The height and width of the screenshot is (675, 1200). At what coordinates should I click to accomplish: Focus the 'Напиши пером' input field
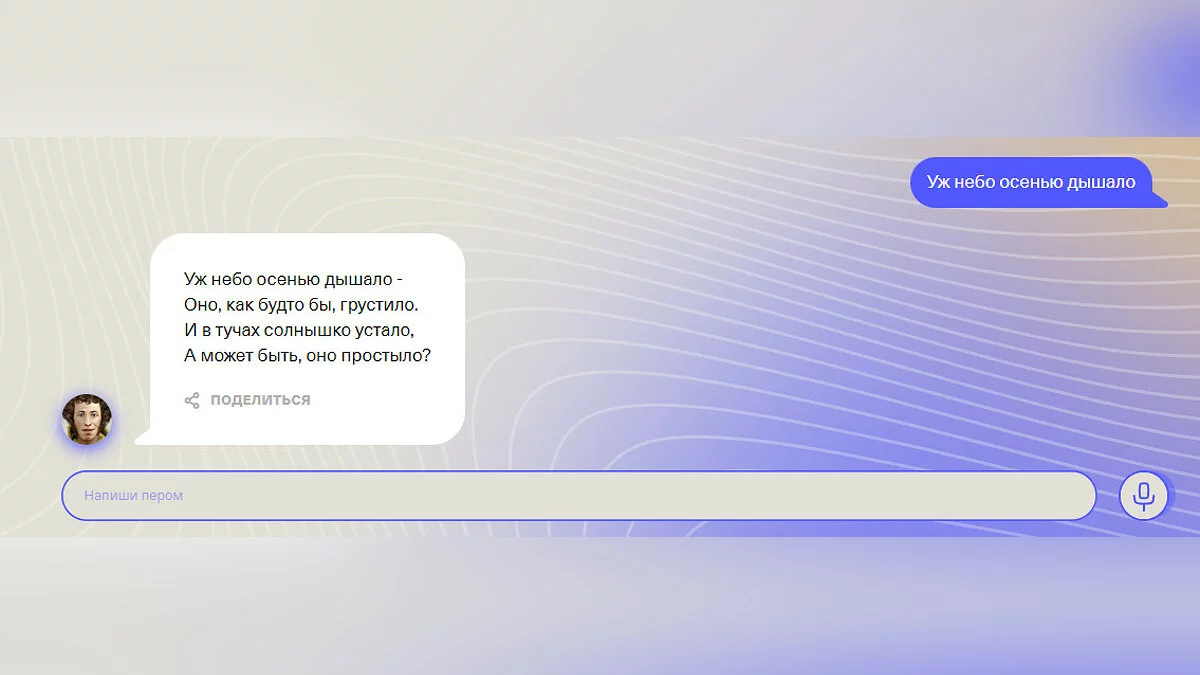click(579, 495)
